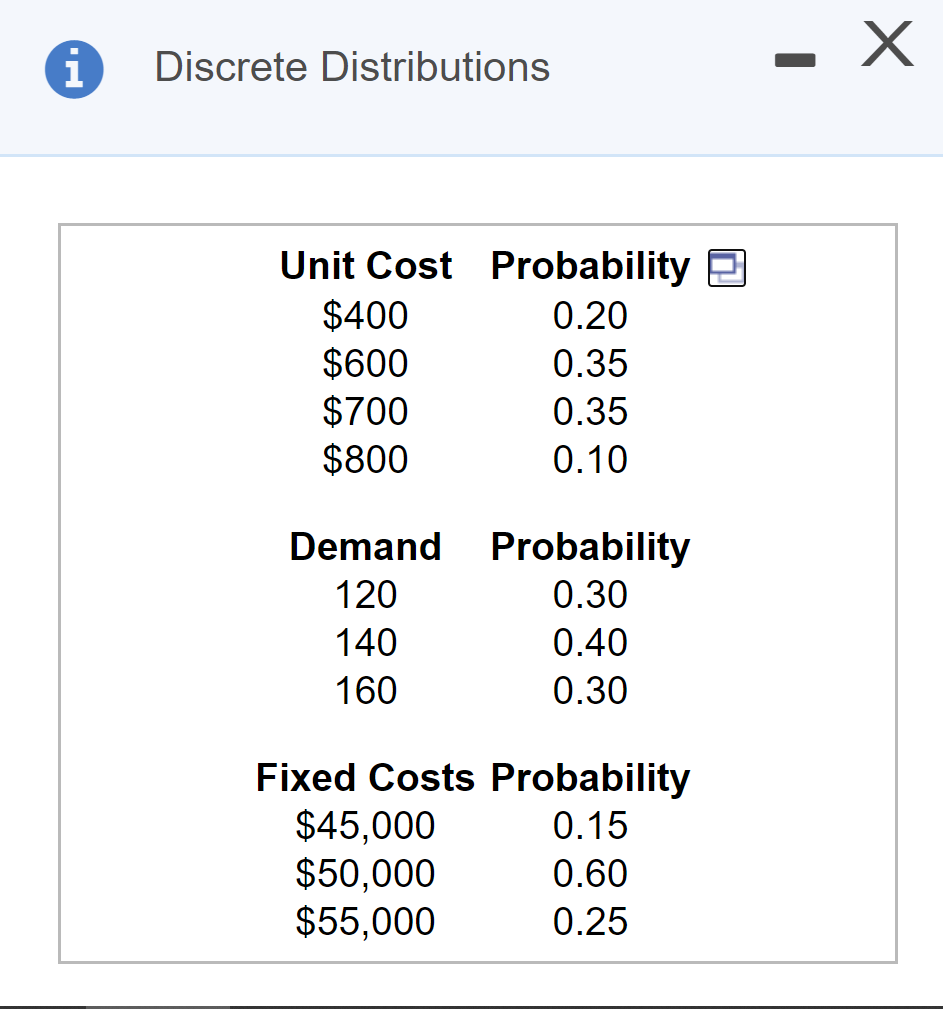Select the $400 unit cost value
Image resolution: width=943 pixels, height=1009 pixels.
pyautogui.click(x=366, y=316)
